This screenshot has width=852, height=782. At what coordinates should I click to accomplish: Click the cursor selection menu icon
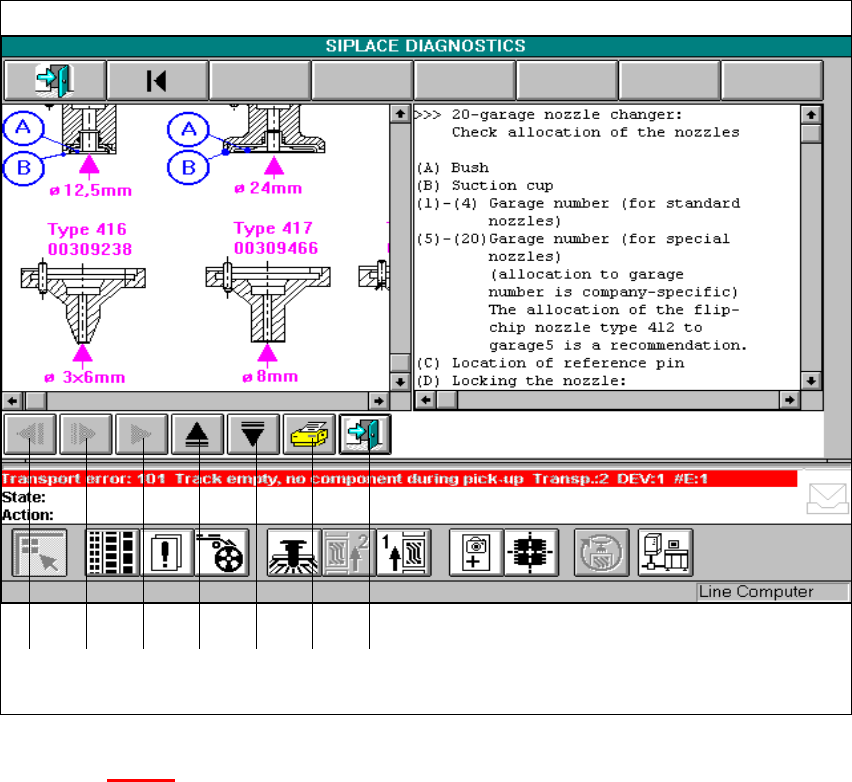(40, 553)
